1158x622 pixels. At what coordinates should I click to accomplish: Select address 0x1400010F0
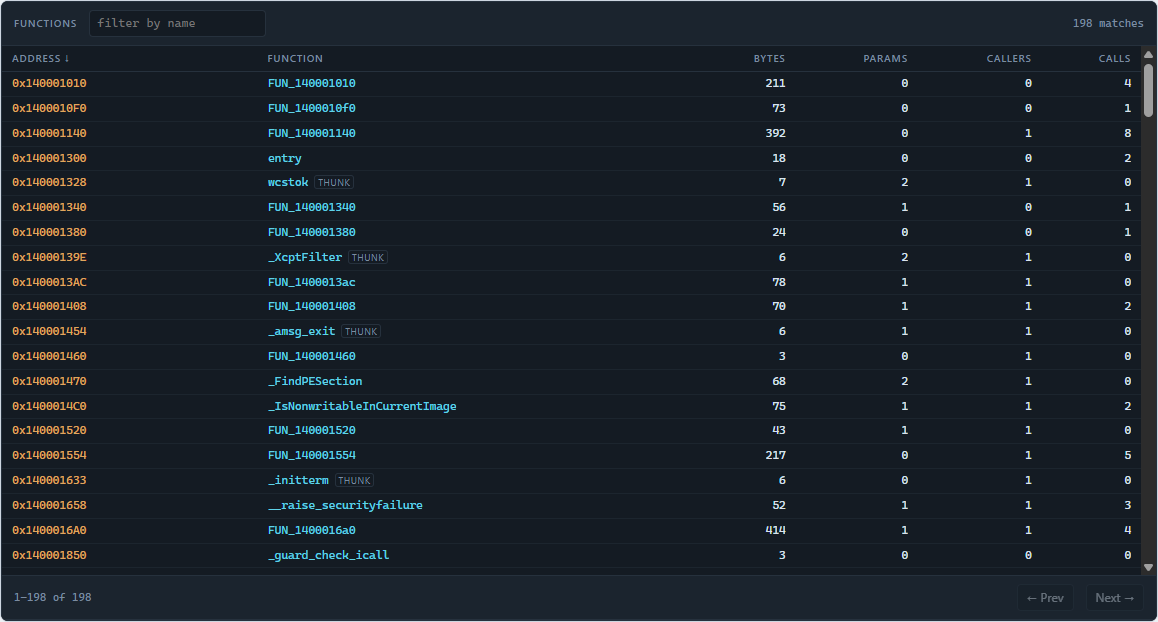pos(49,109)
